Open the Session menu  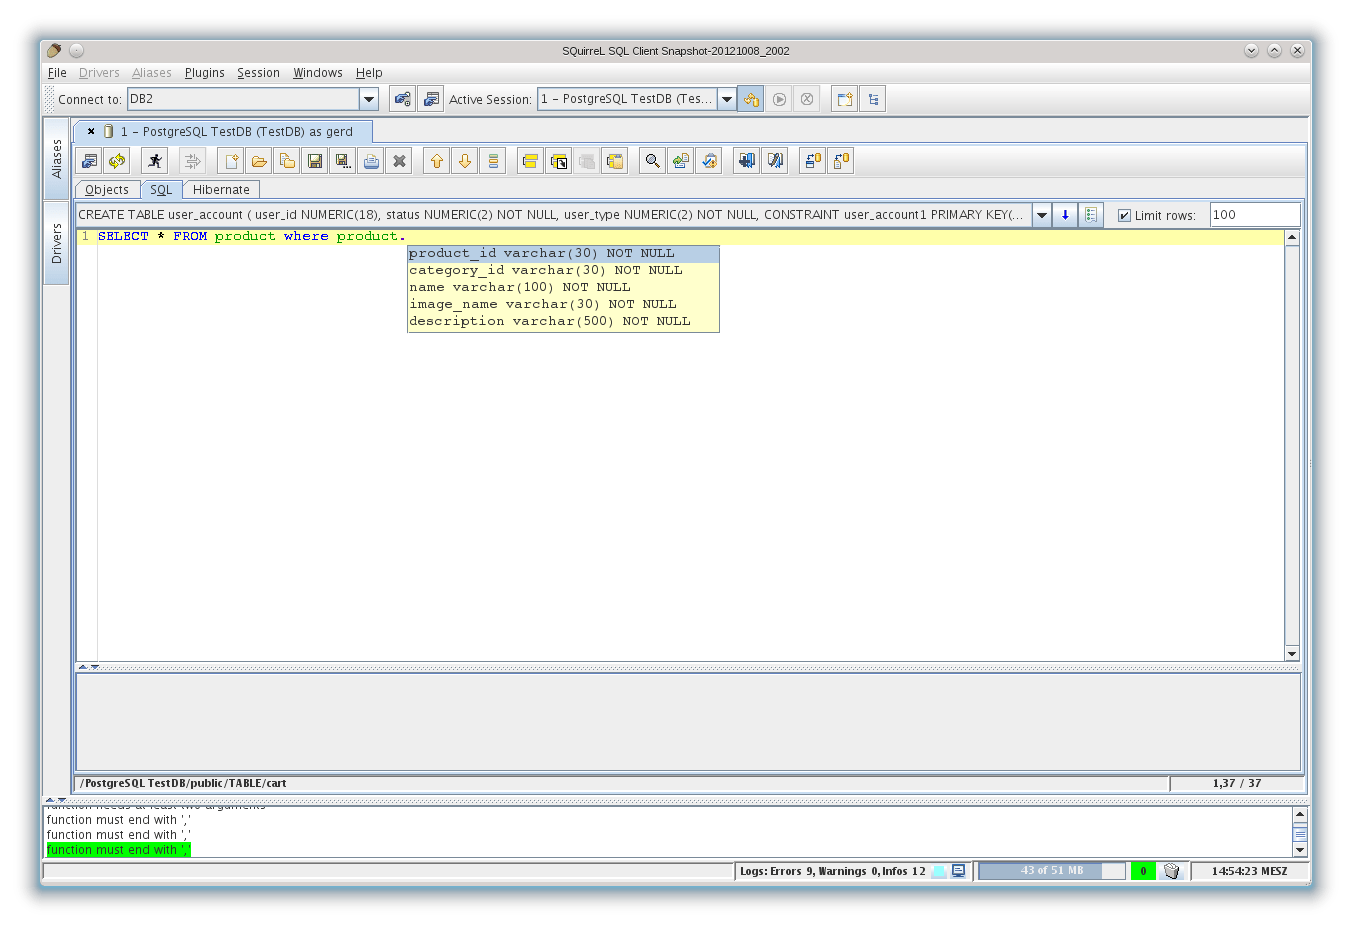click(258, 72)
